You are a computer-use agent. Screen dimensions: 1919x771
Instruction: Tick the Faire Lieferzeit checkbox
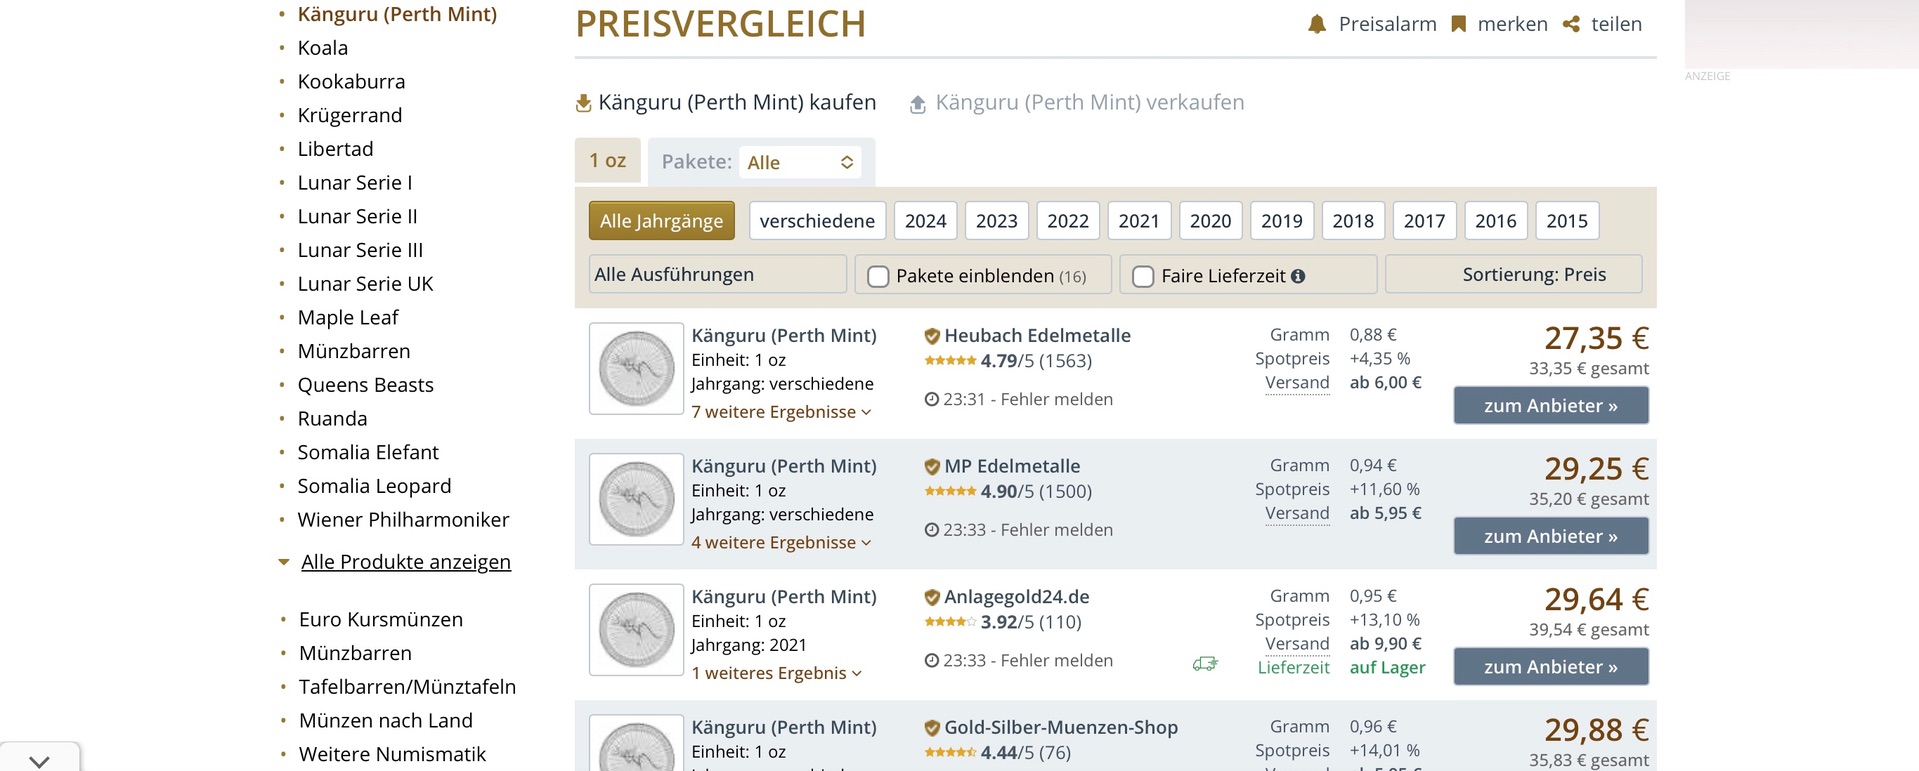click(1143, 276)
